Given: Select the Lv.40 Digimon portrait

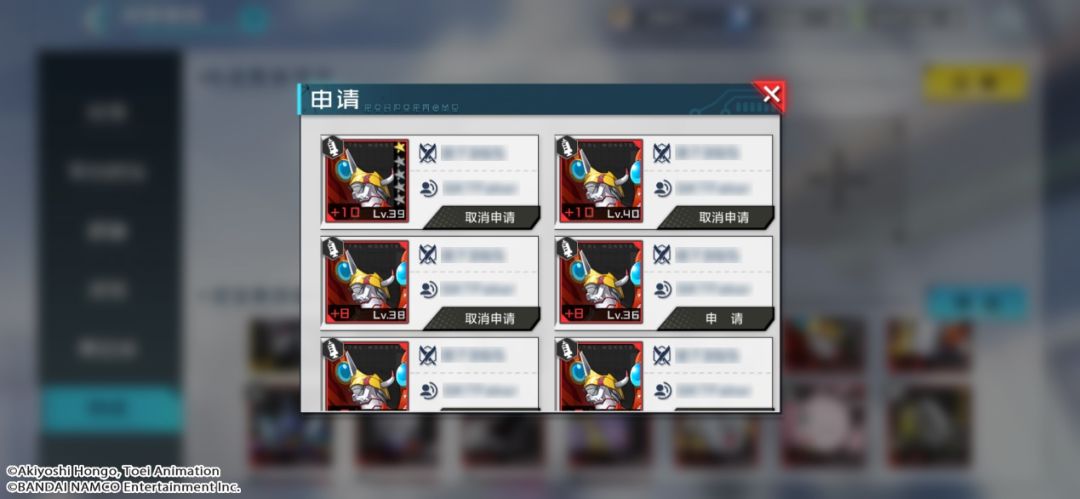Looking at the screenshot, I should [601, 181].
